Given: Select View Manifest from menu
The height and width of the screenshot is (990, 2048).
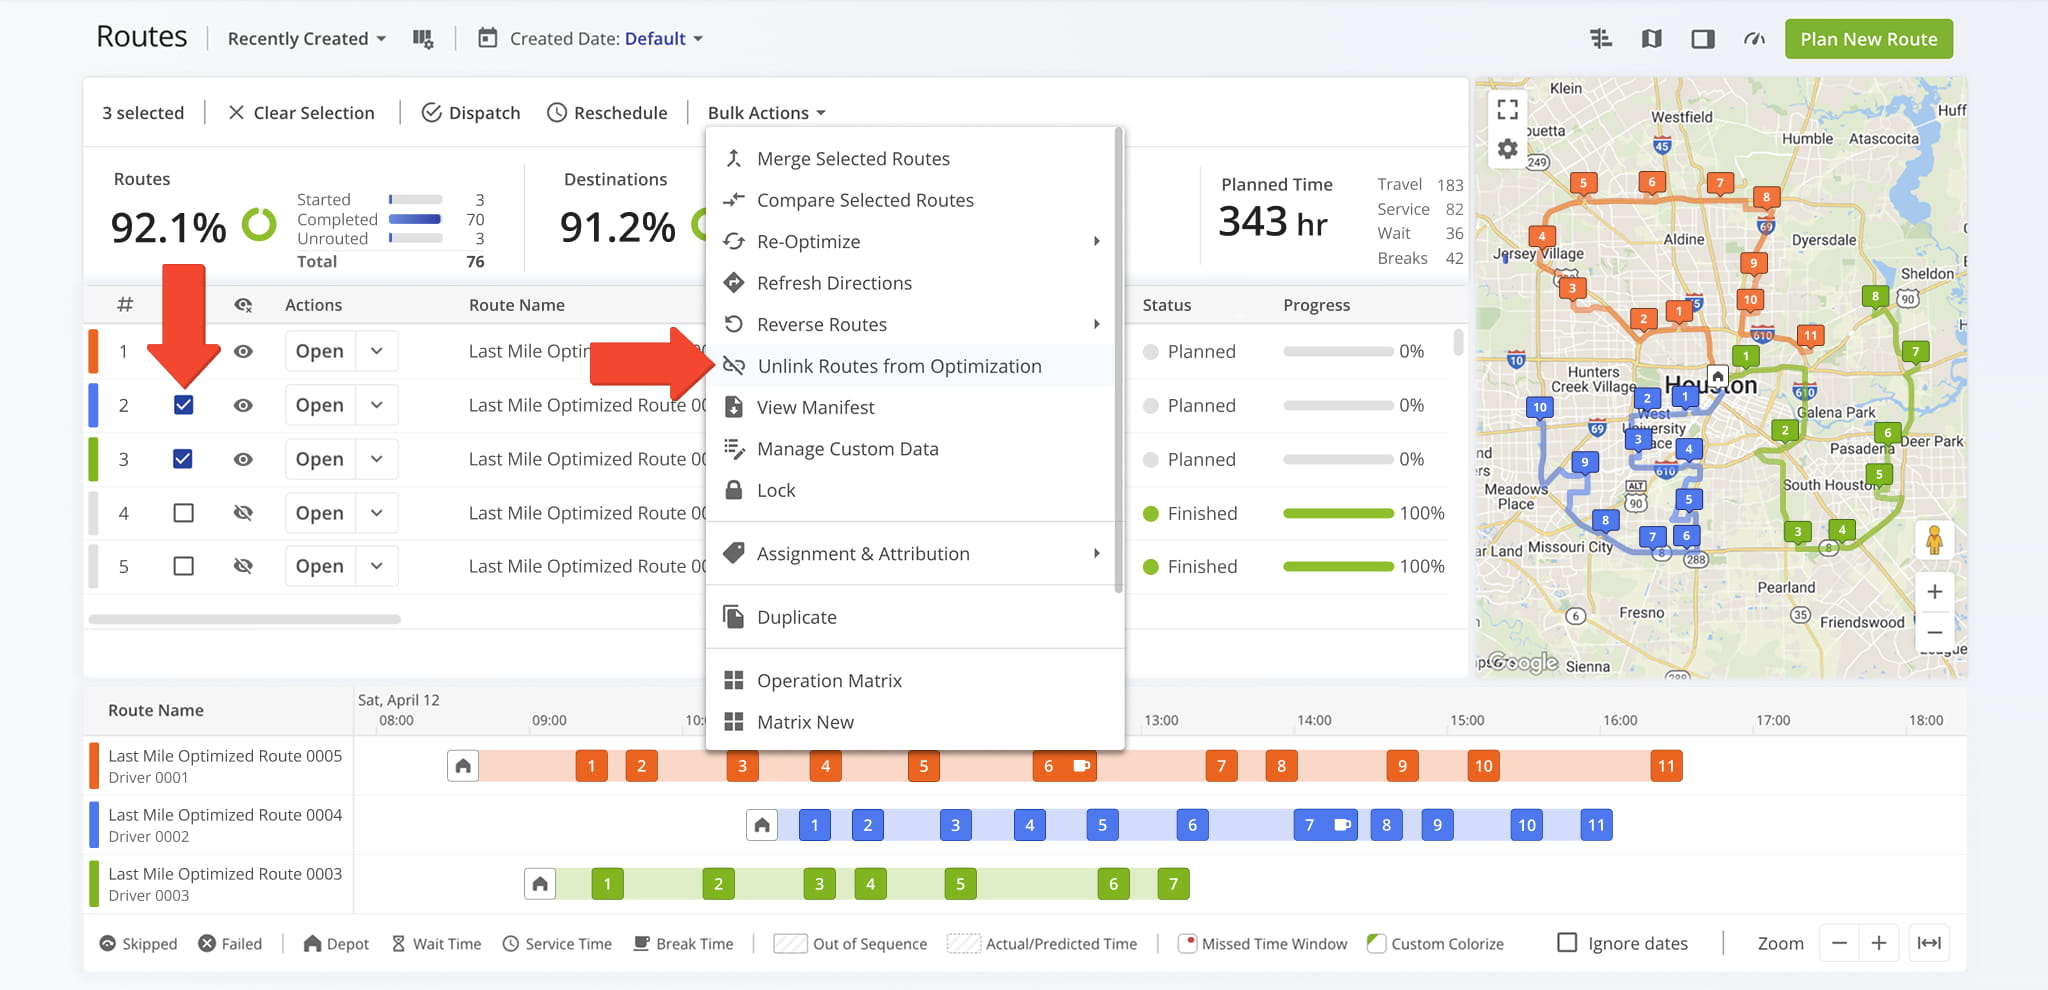Looking at the screenshot, I should [x=914, y=408].
